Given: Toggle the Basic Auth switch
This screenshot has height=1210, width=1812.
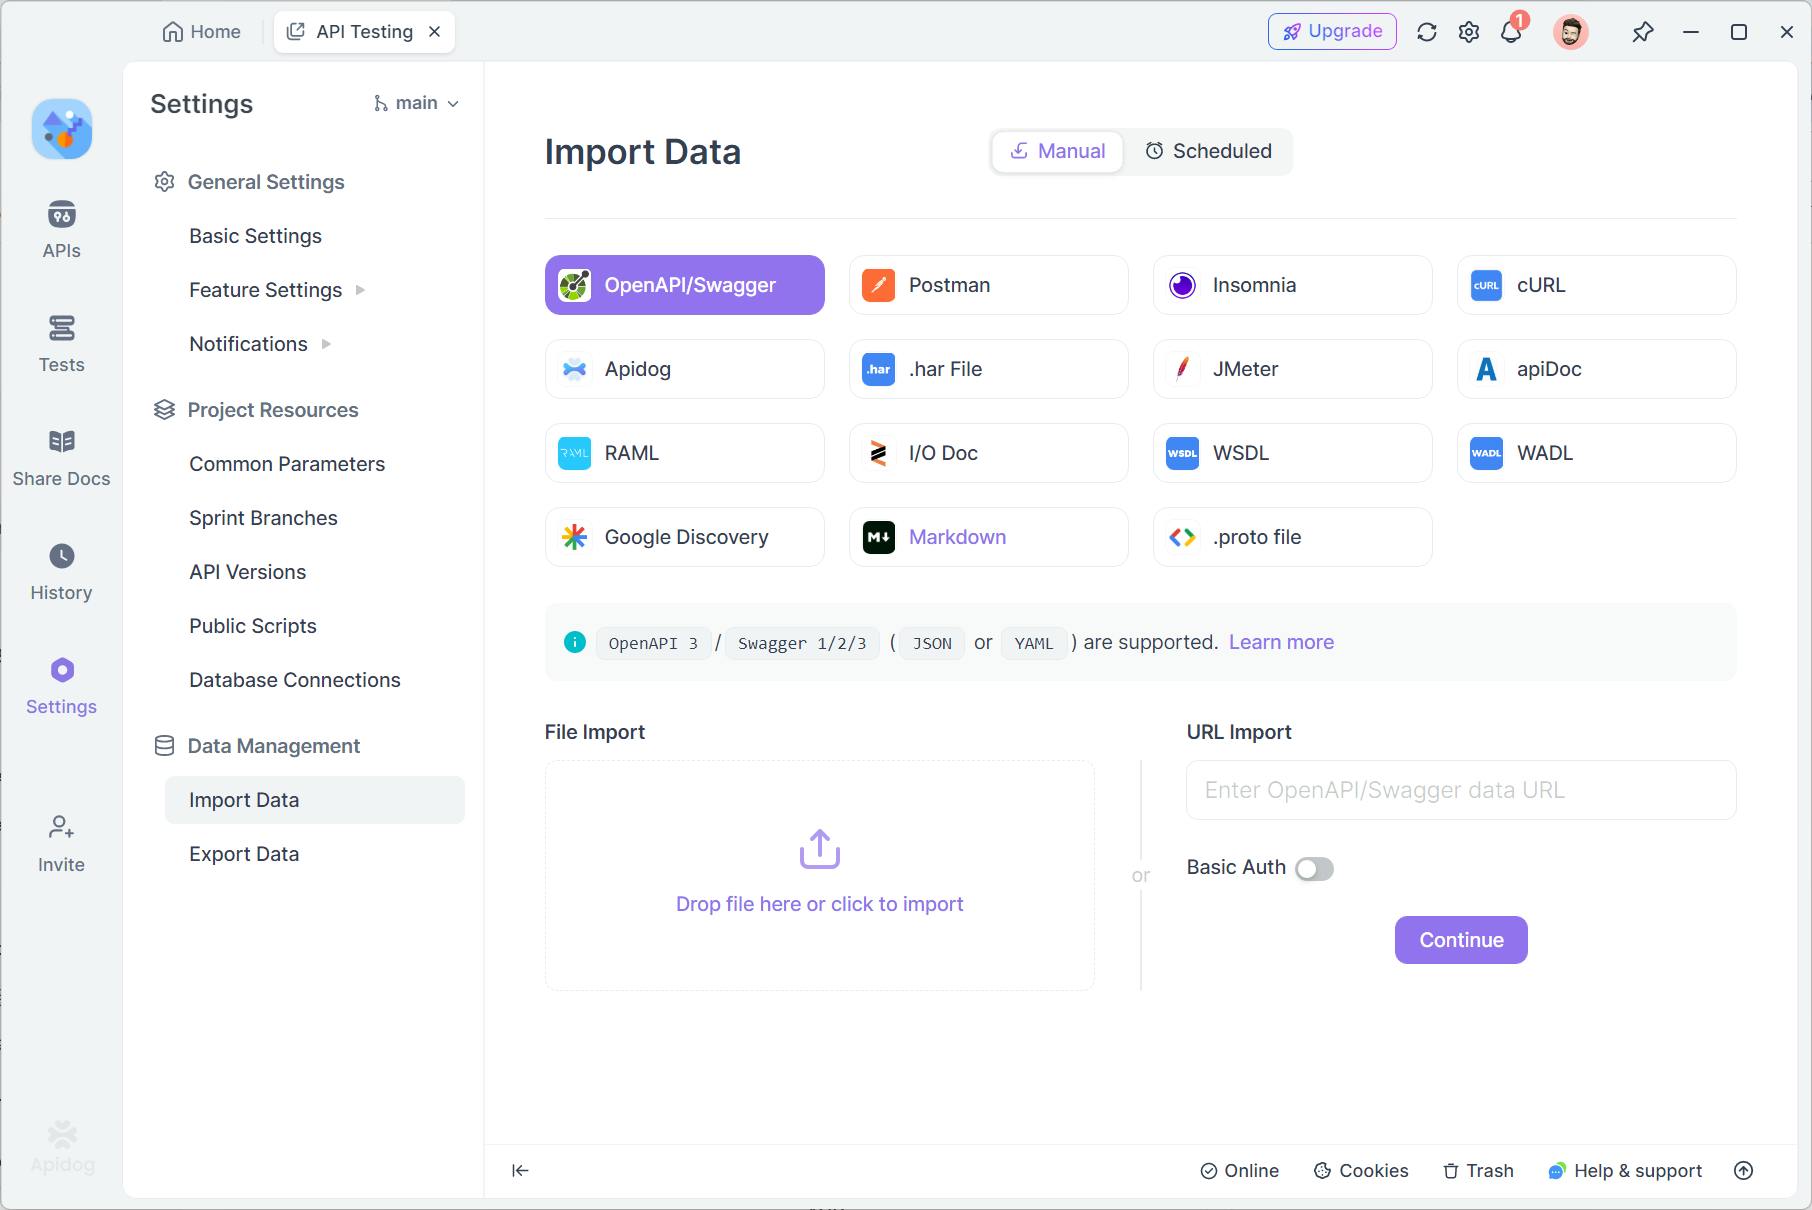Looking at the screenshot, I should (x=1314, y=869).
